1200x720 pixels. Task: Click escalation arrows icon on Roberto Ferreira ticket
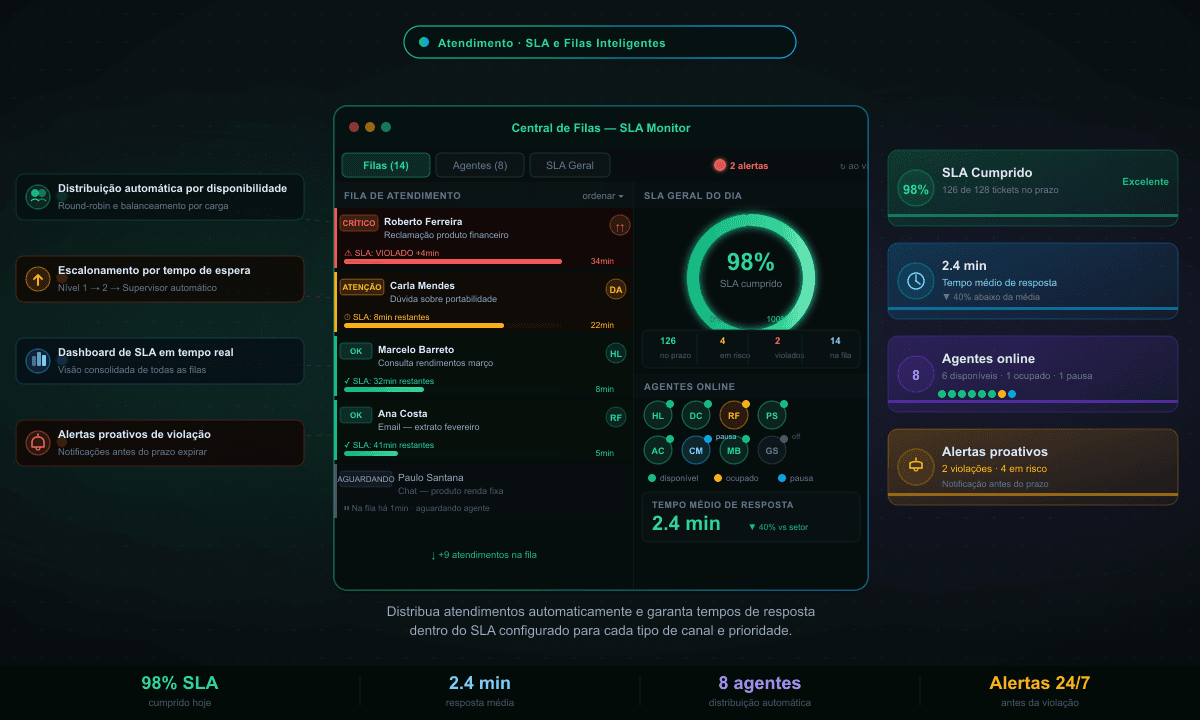(620, 226)
